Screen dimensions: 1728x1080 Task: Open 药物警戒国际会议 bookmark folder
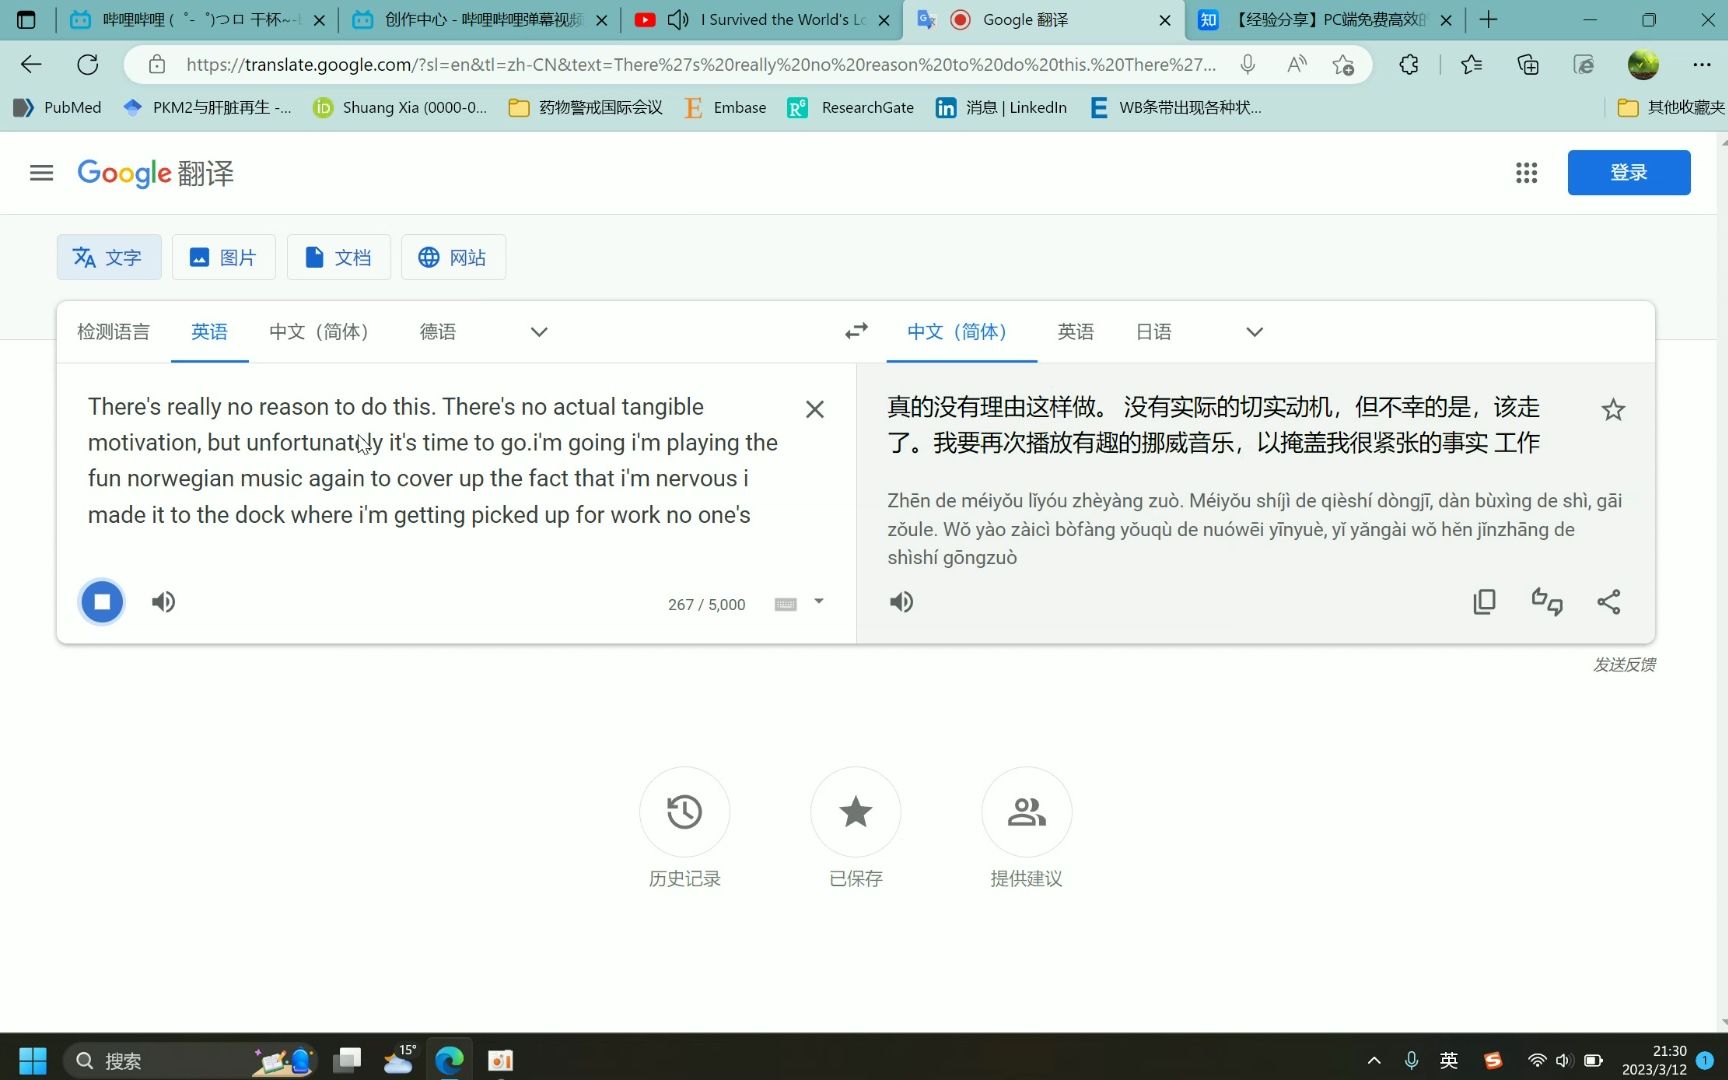tap(585, 107)
